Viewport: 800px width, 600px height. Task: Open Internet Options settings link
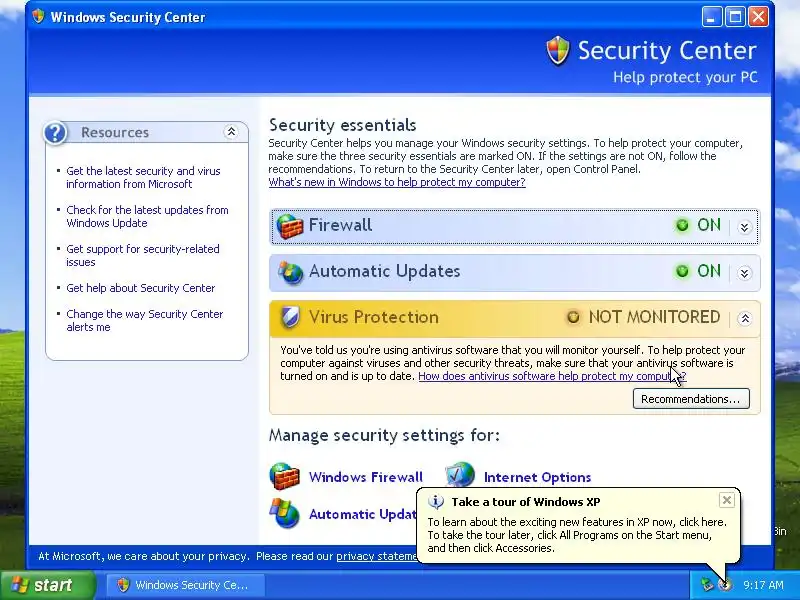pyautogui.click(x=537, y=477)
